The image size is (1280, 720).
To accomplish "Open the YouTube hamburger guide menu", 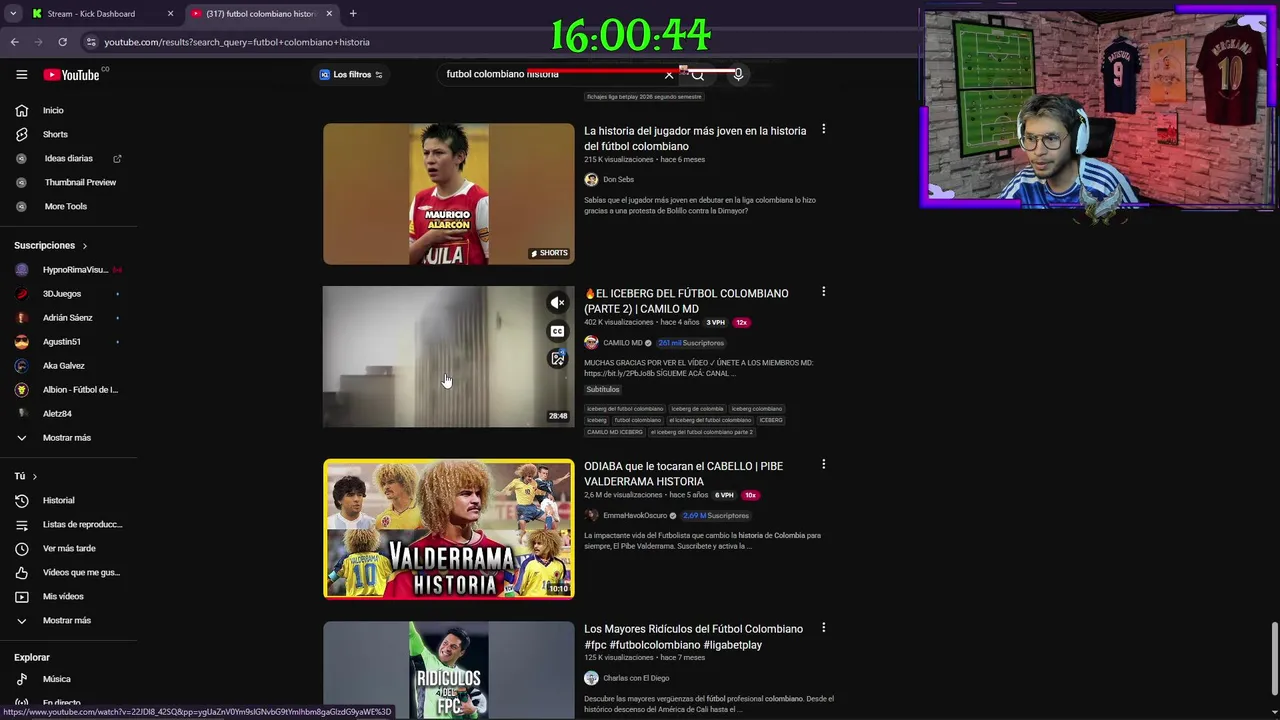I will tap(21, 74).
